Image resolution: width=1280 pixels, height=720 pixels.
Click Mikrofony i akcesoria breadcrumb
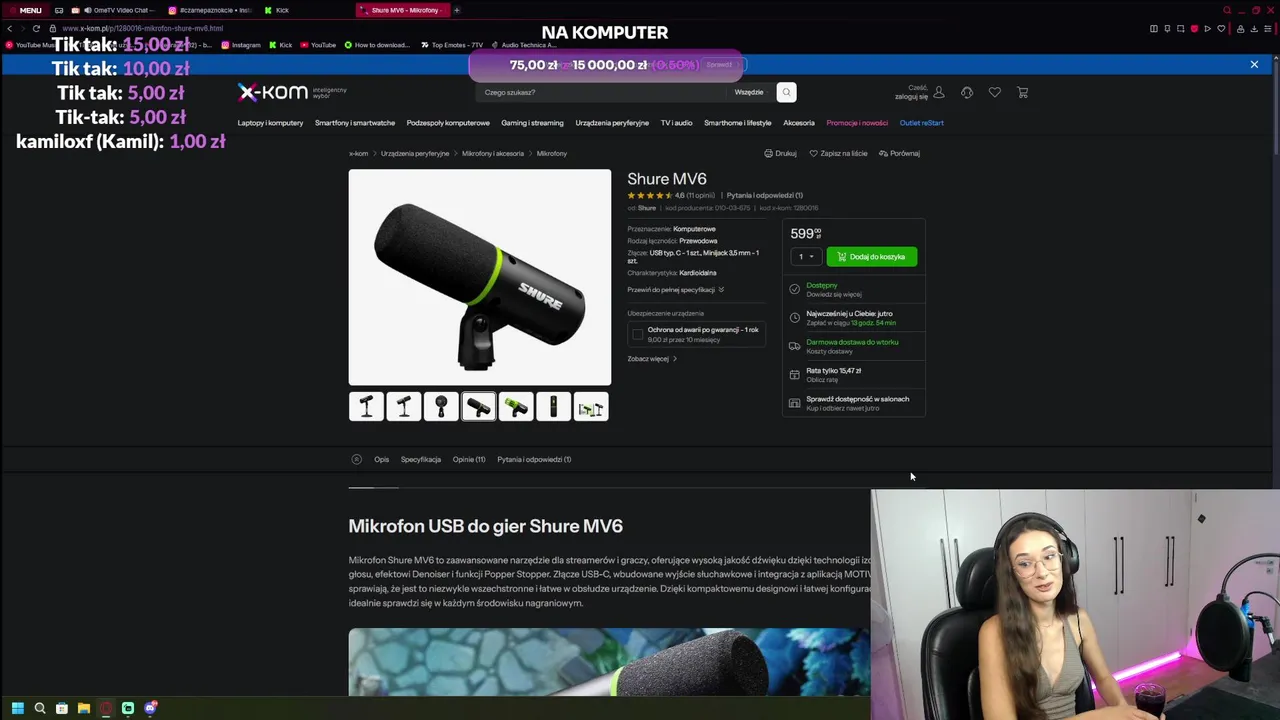493,153
